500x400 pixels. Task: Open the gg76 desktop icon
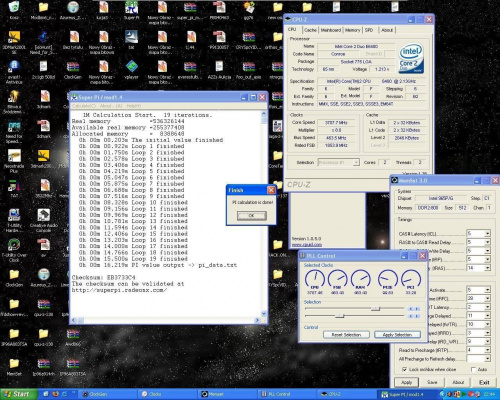pos(248,10)
